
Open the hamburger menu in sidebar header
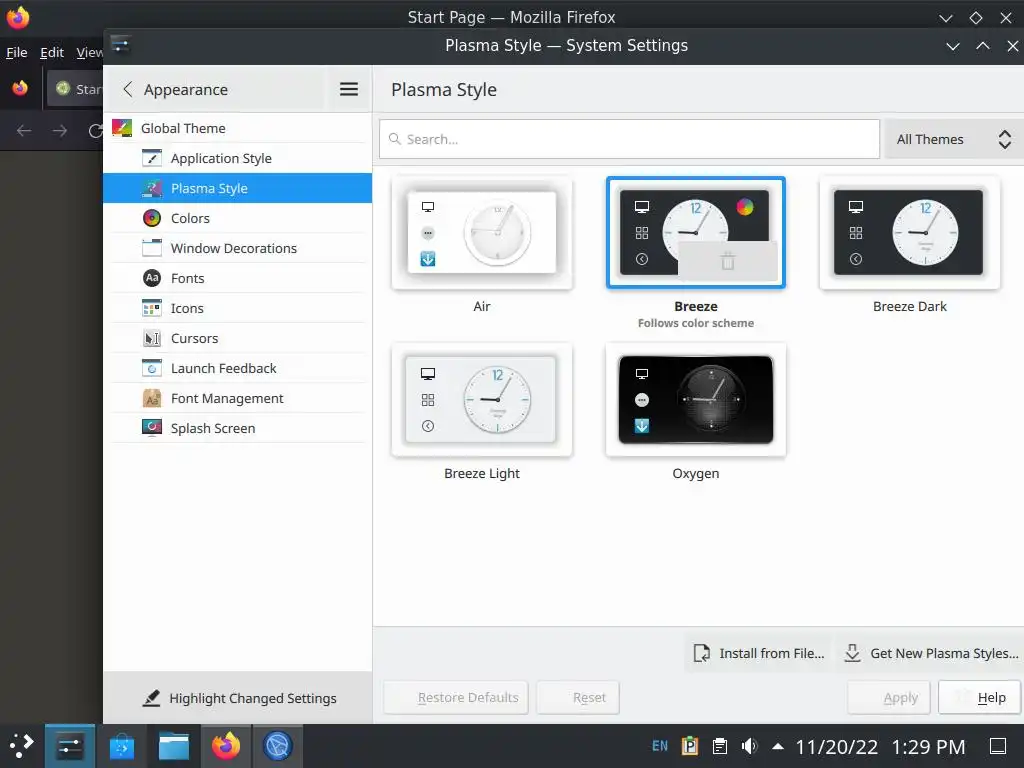[349, 89]
